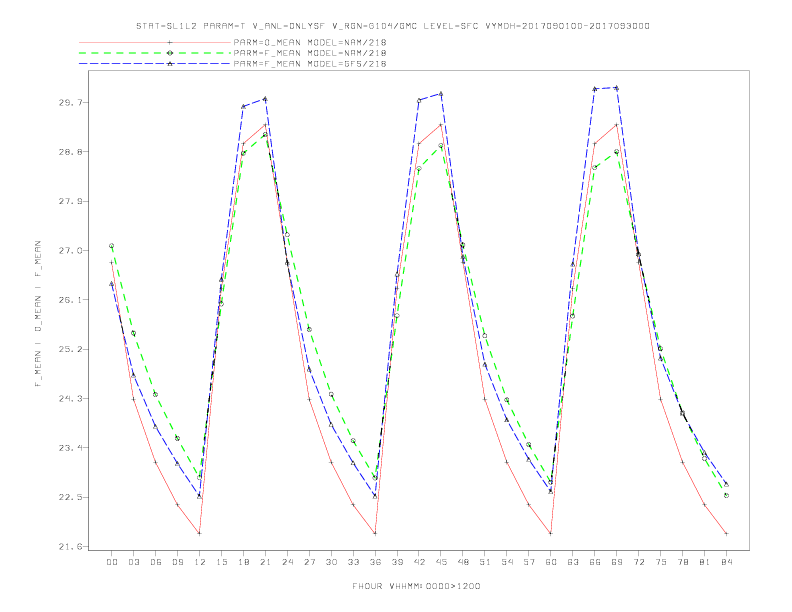Viewport: 792px width, 612px height.
Task: Click the y-axis value 24.3
Action: pos(71,398)
